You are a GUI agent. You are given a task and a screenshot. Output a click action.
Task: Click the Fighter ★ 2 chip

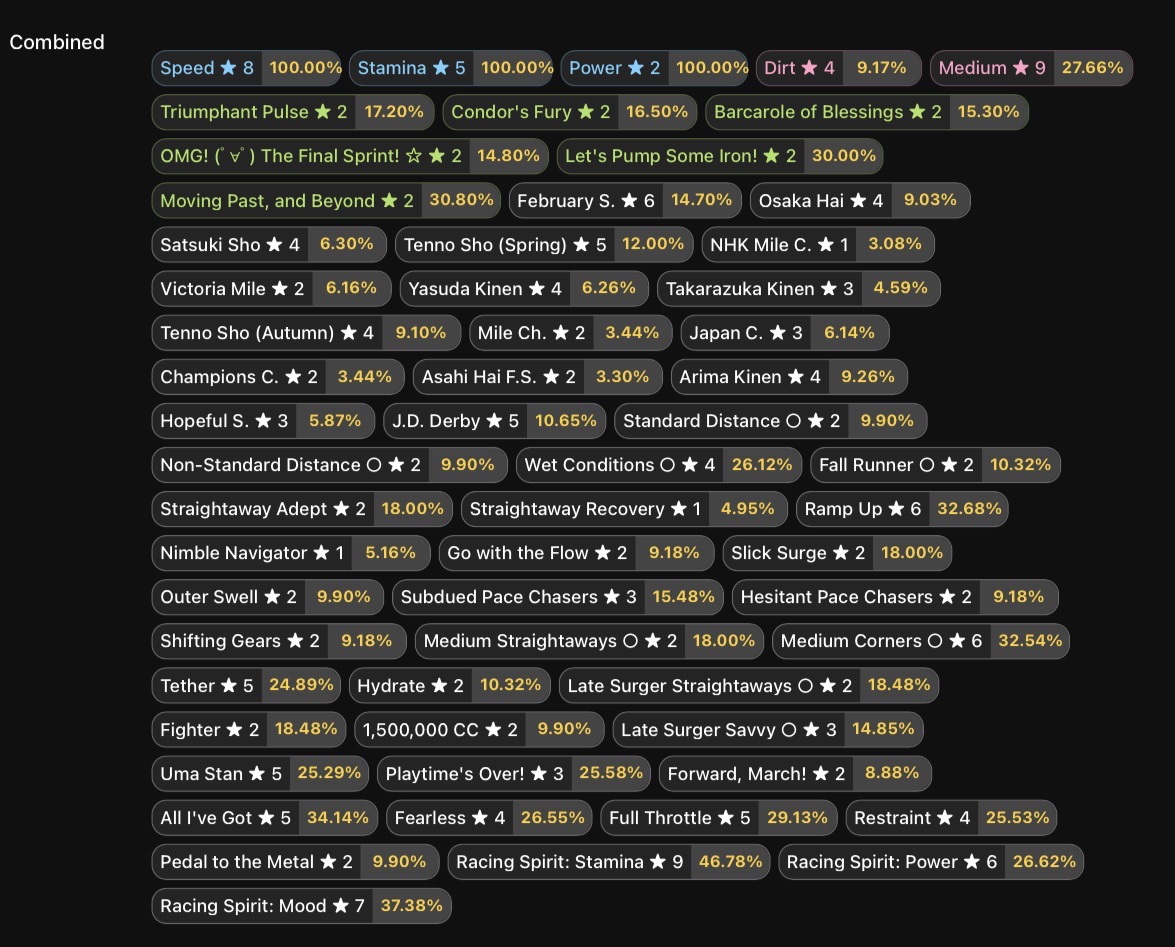(x=249, y=730)
